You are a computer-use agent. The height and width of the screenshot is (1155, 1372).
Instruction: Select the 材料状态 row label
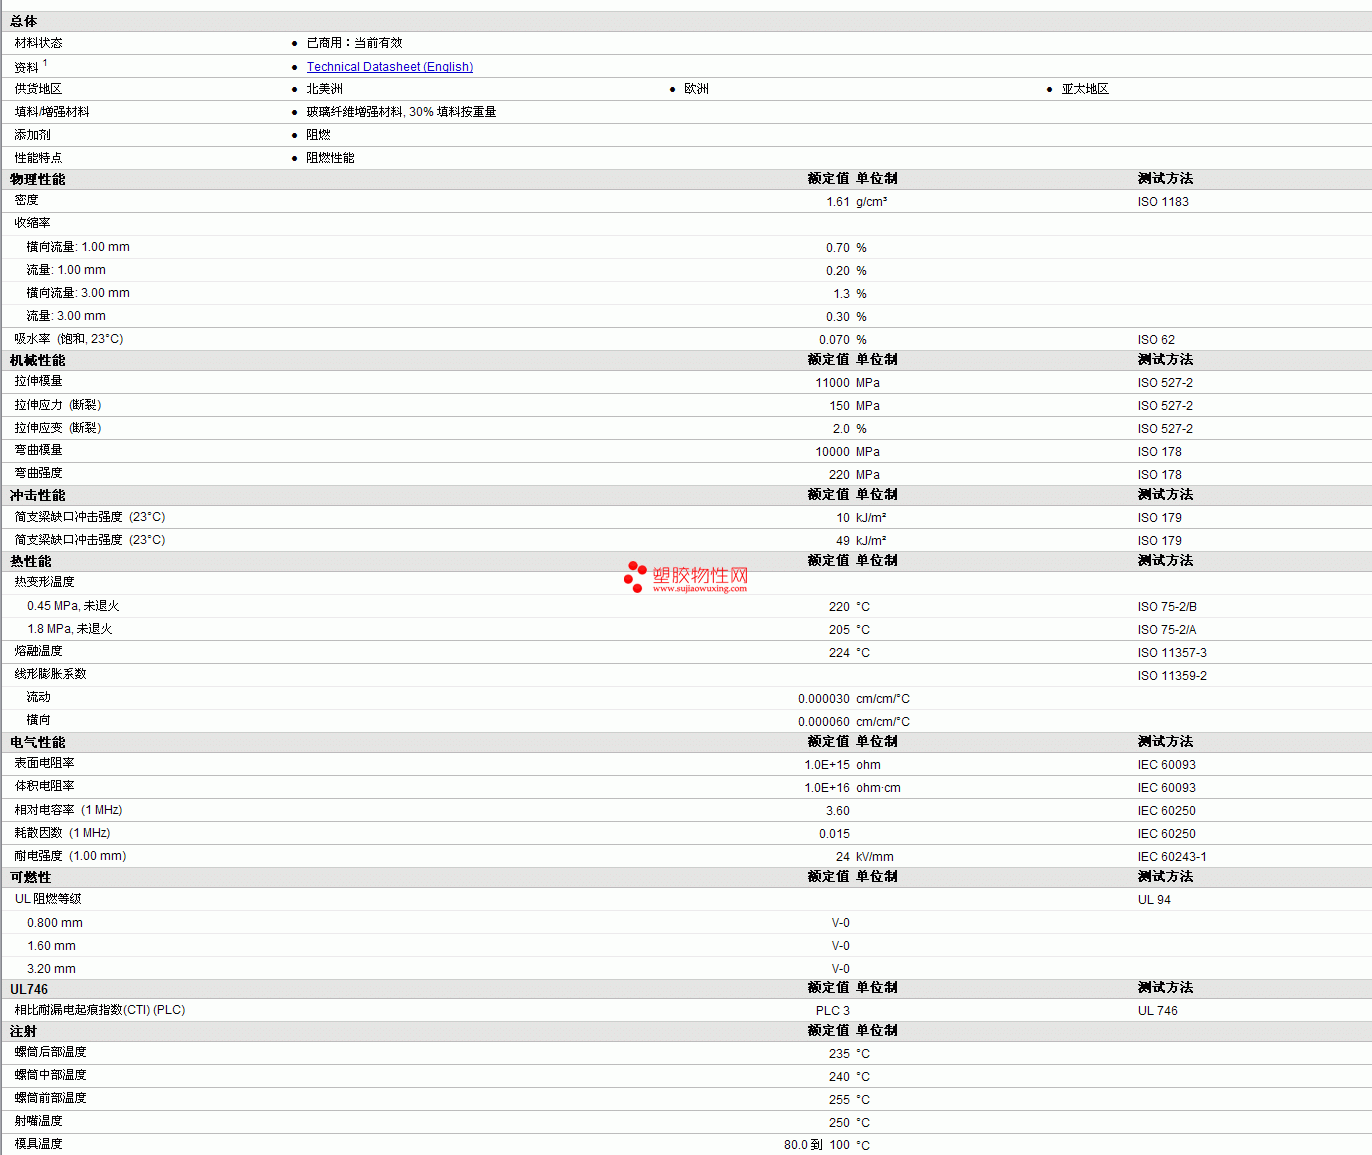38,43
